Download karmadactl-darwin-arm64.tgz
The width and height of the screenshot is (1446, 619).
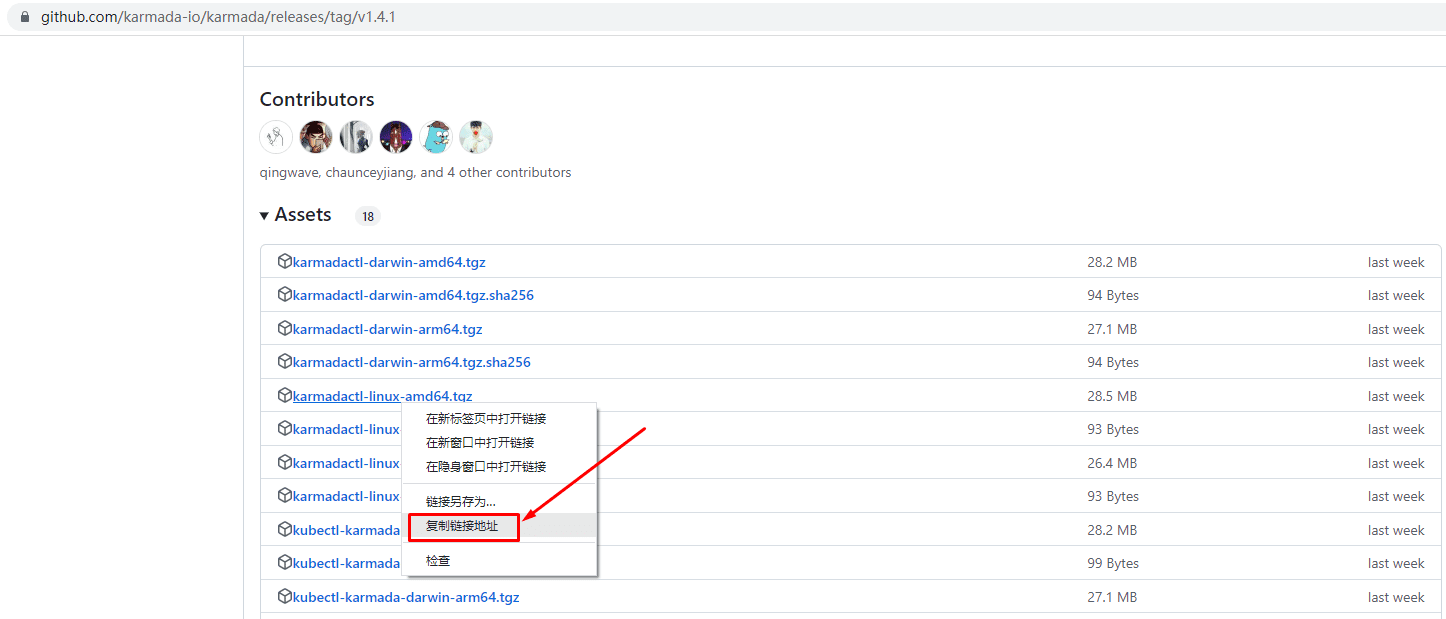pyautogui.click(x=388, y=329)
